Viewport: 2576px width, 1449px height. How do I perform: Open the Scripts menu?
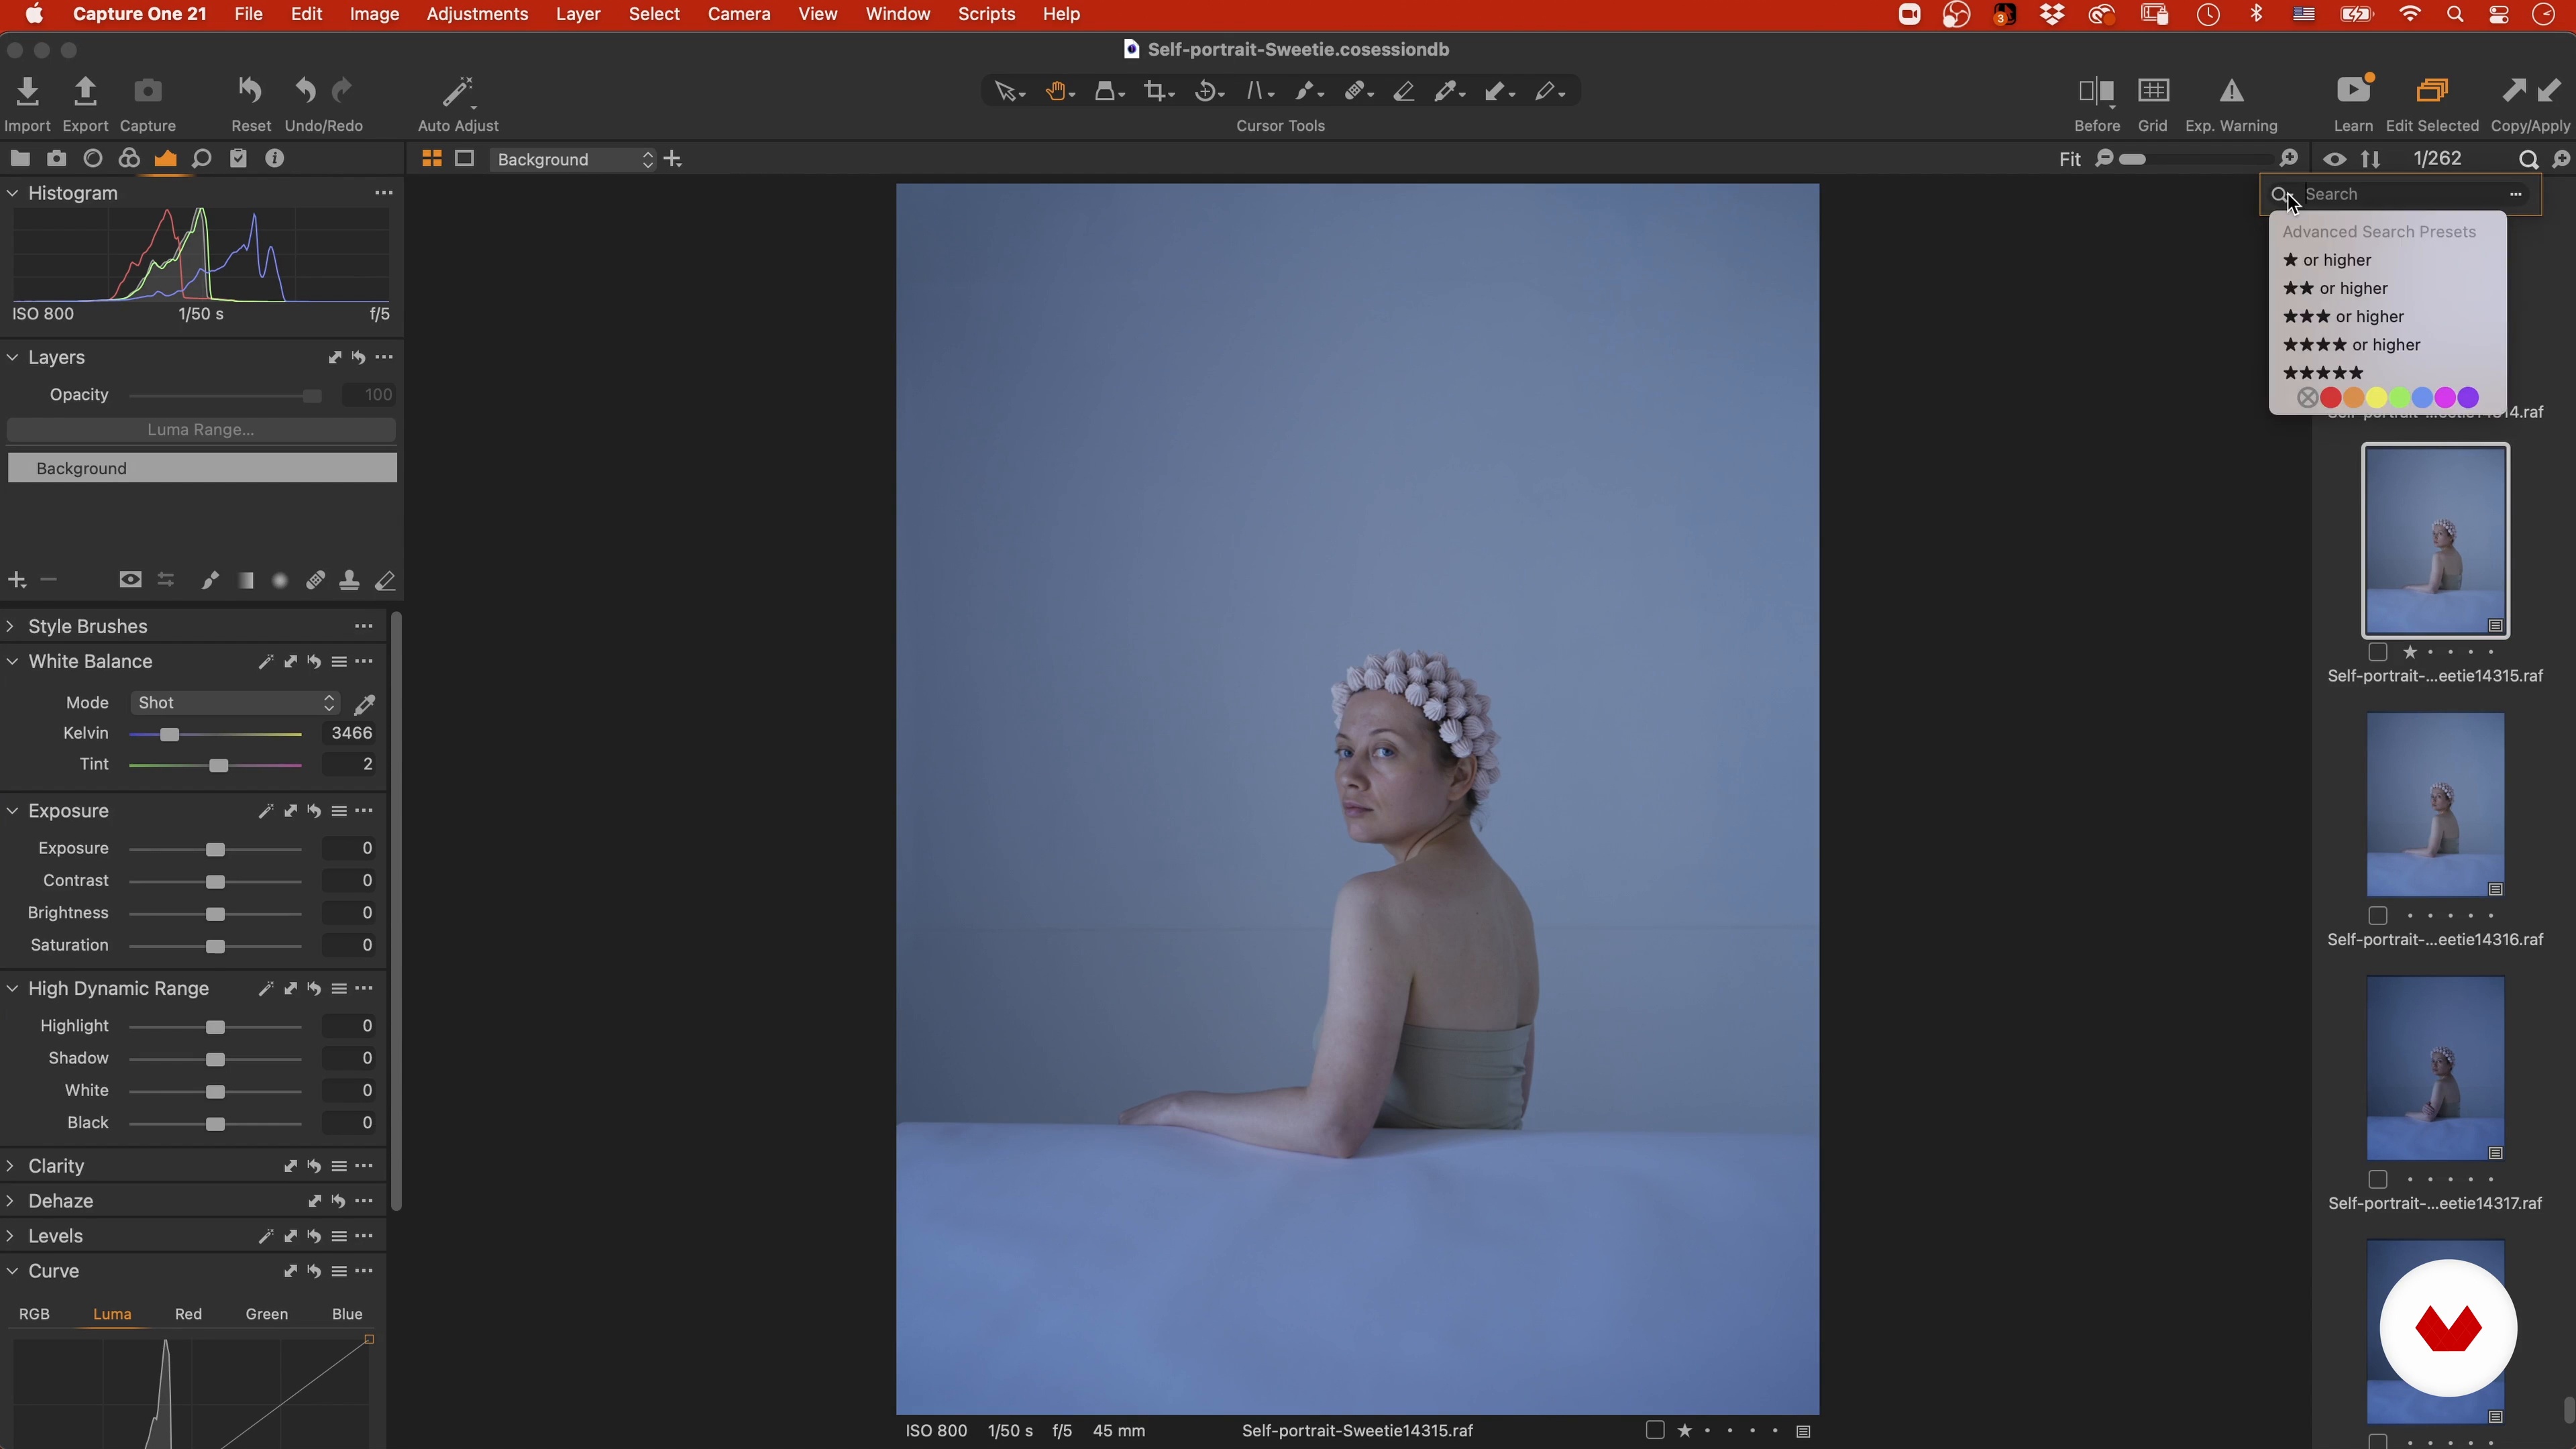coord(986,14)
